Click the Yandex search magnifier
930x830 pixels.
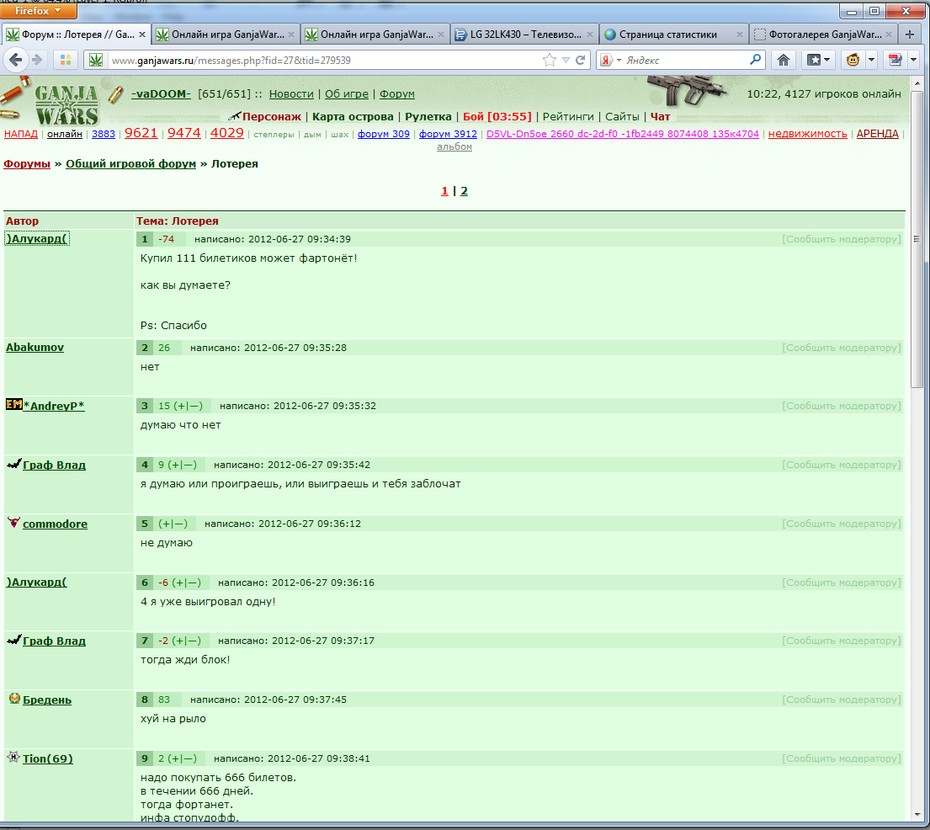(x=755, y=59)
